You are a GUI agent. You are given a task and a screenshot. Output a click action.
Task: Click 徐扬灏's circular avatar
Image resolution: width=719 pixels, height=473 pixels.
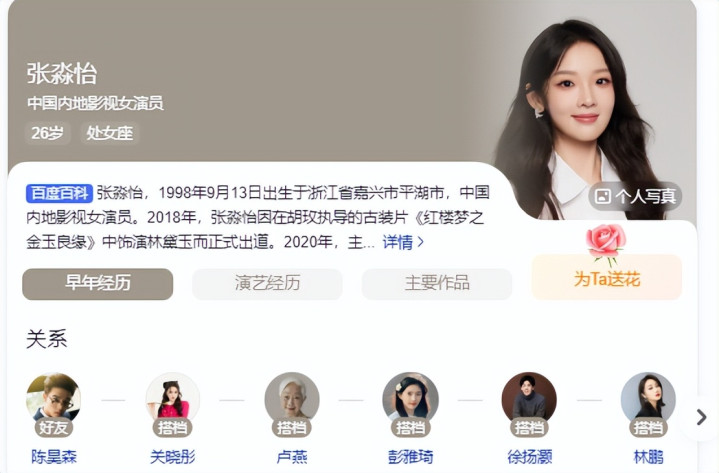[x=529, y=399]
